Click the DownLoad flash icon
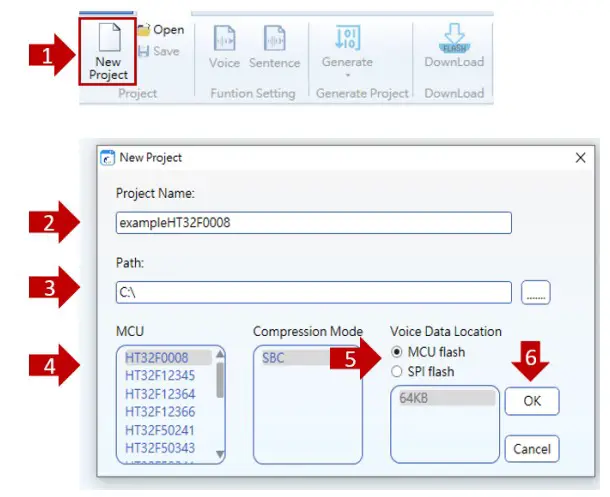Image resolution: width=610 pixels, height=497 pixels. tap(454, 38)
